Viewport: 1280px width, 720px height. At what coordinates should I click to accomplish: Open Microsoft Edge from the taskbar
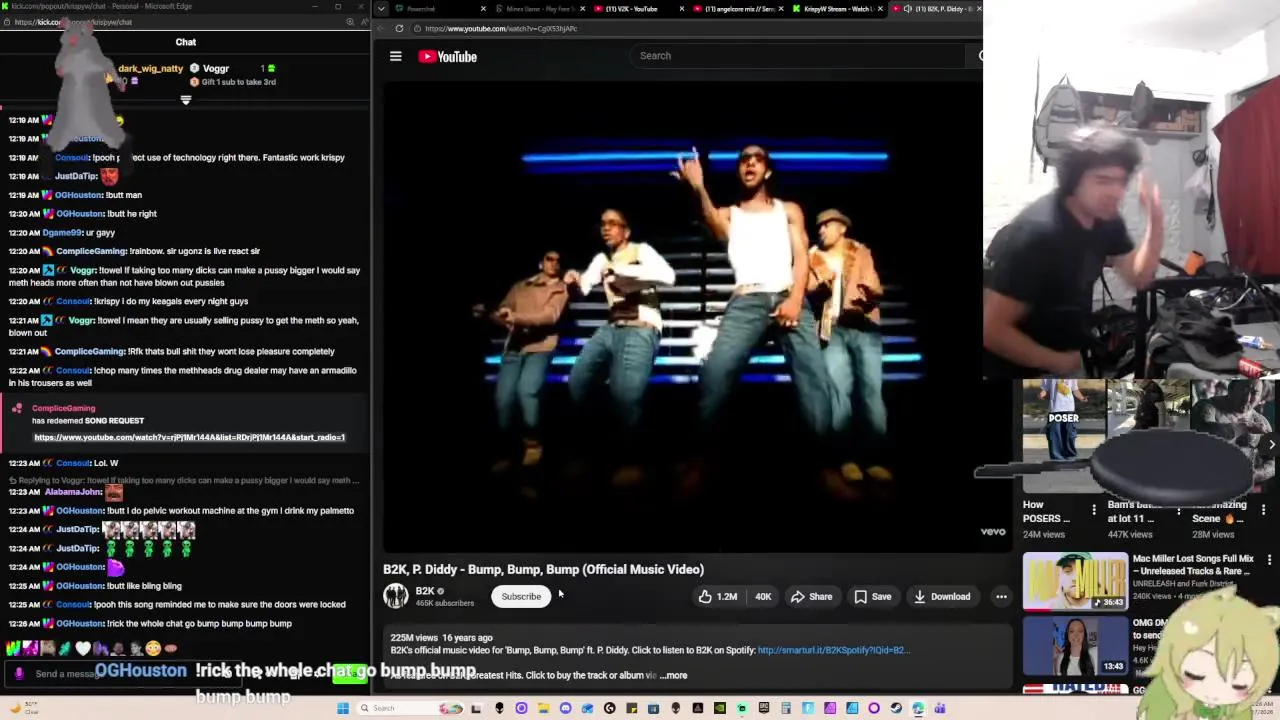pos(917,708)
